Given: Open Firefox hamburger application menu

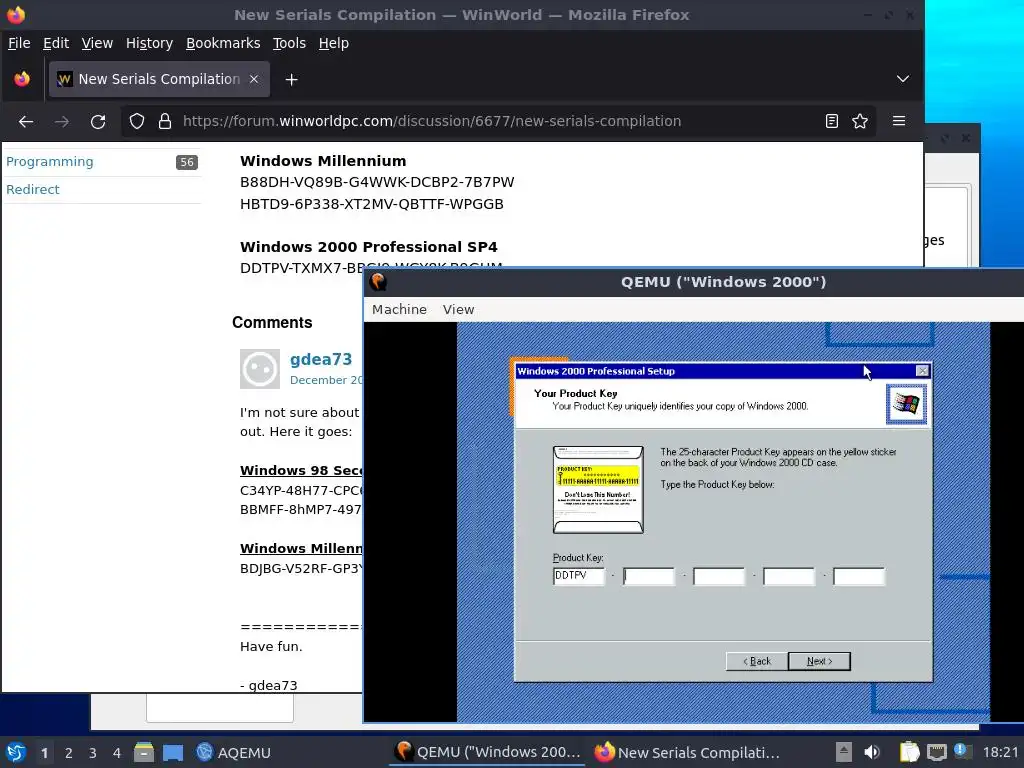Looking at the screenshot, I should [899, 121].
